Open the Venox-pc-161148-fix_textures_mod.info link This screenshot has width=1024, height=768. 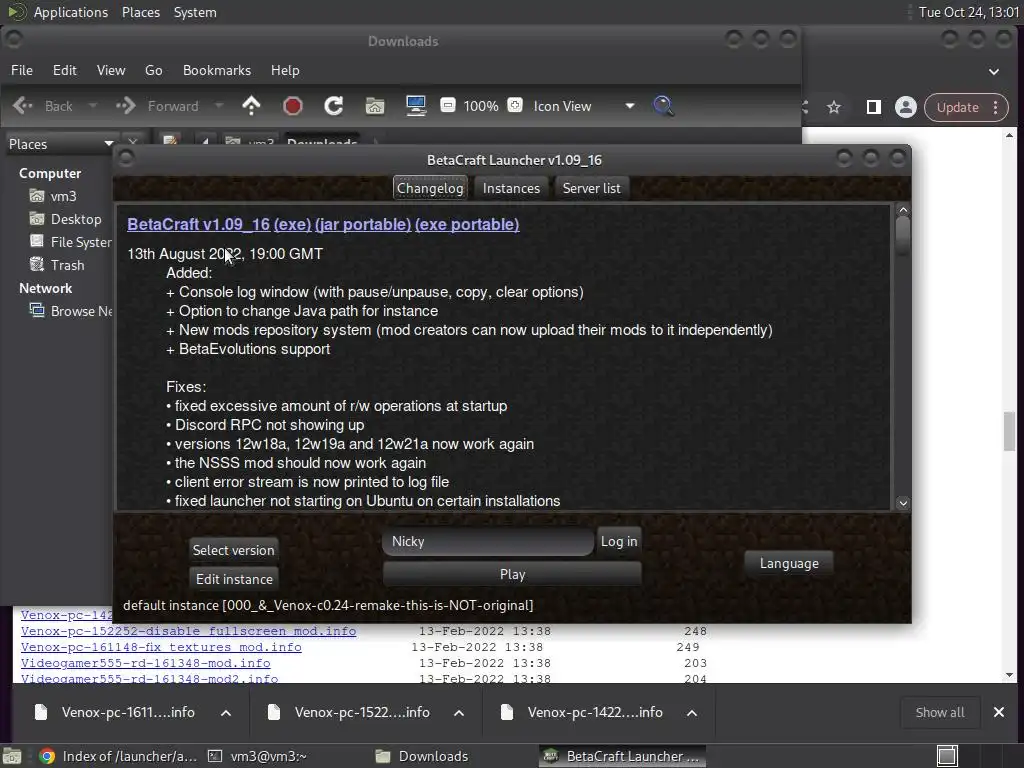[x=161, y=647]
